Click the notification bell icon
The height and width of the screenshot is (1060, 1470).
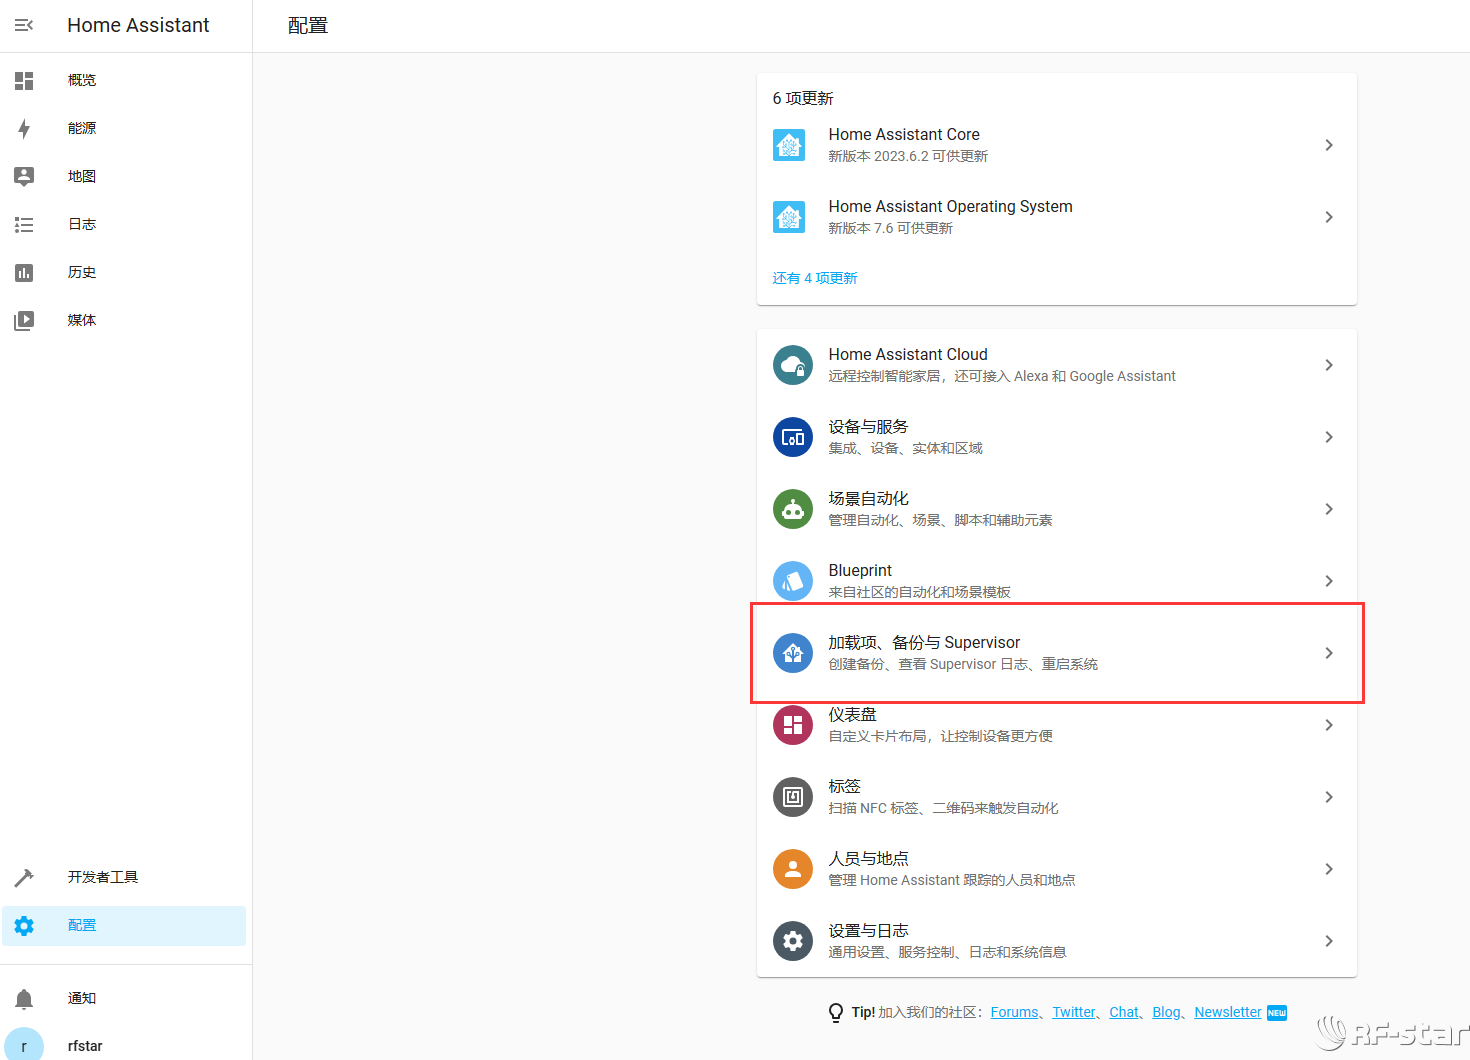(x=24, y=998)
